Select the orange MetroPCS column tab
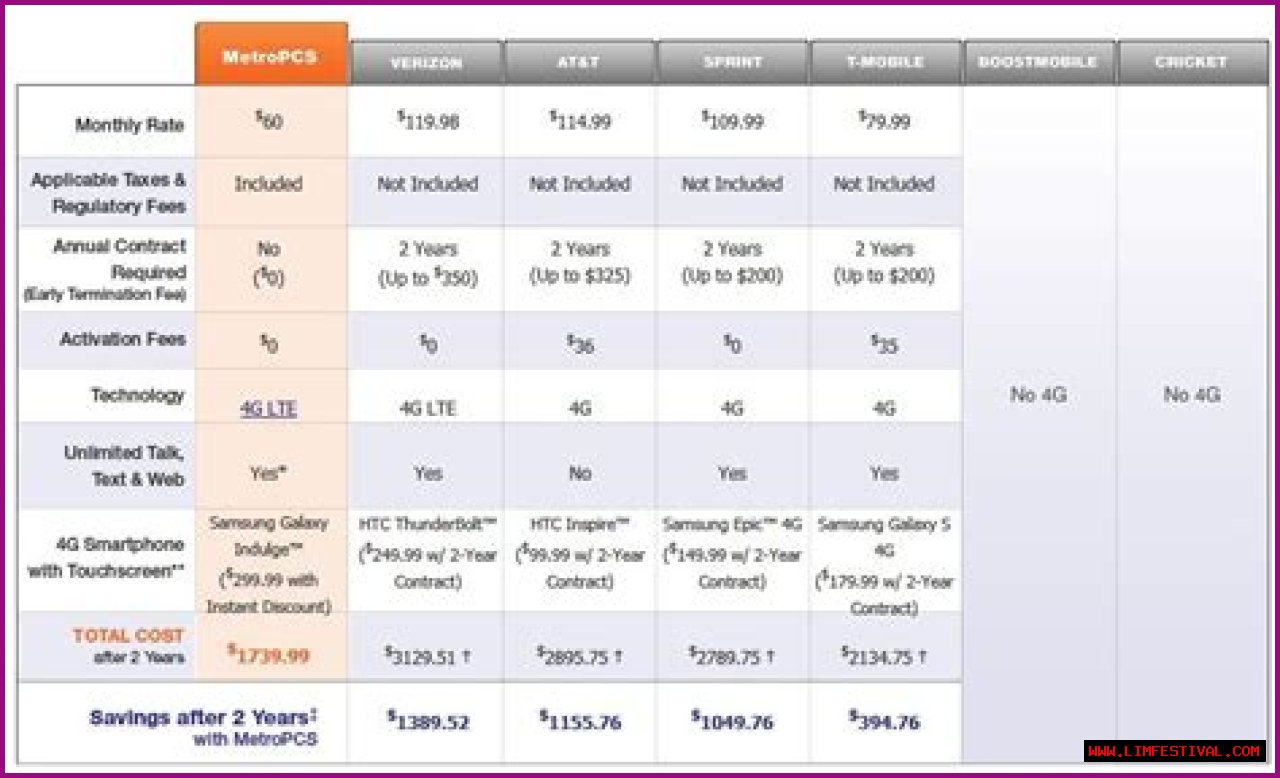 [x=270, y=56]
